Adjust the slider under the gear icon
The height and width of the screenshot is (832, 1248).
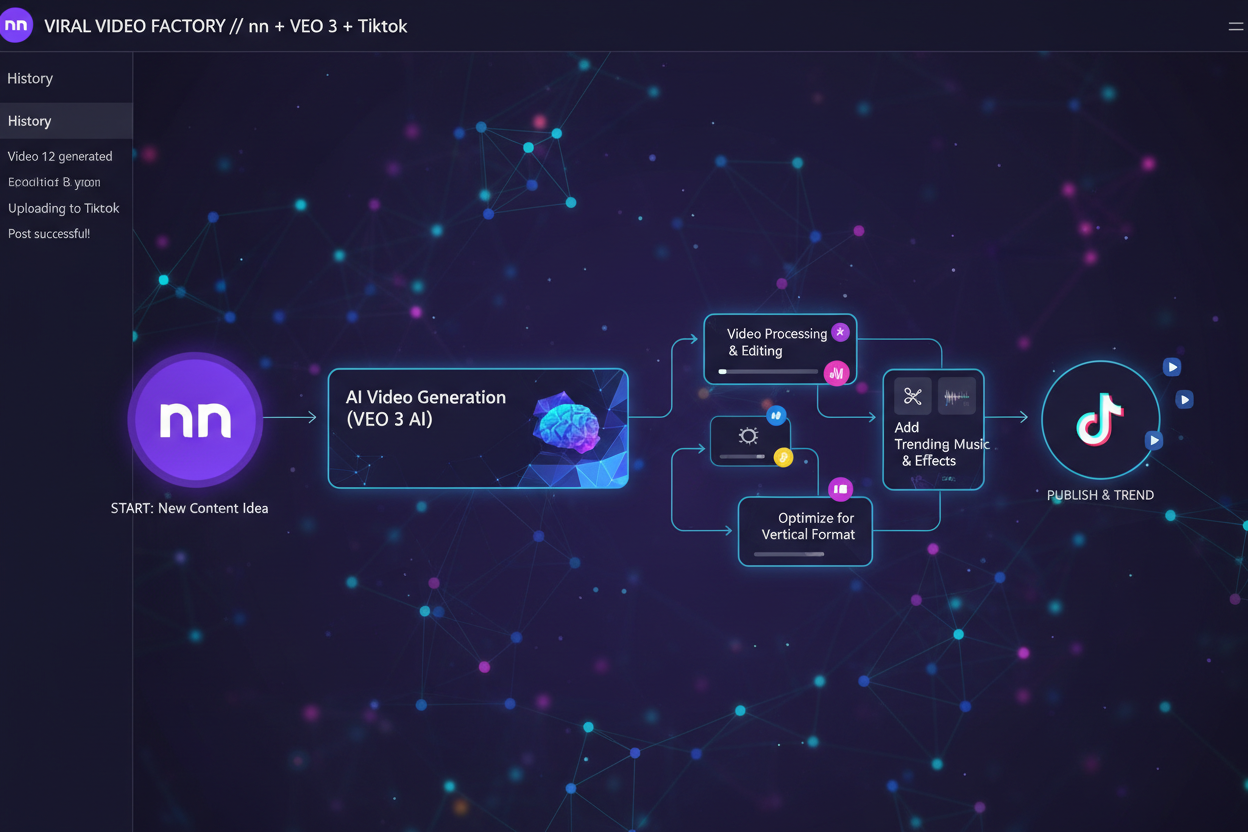click(x=742, y=457)
